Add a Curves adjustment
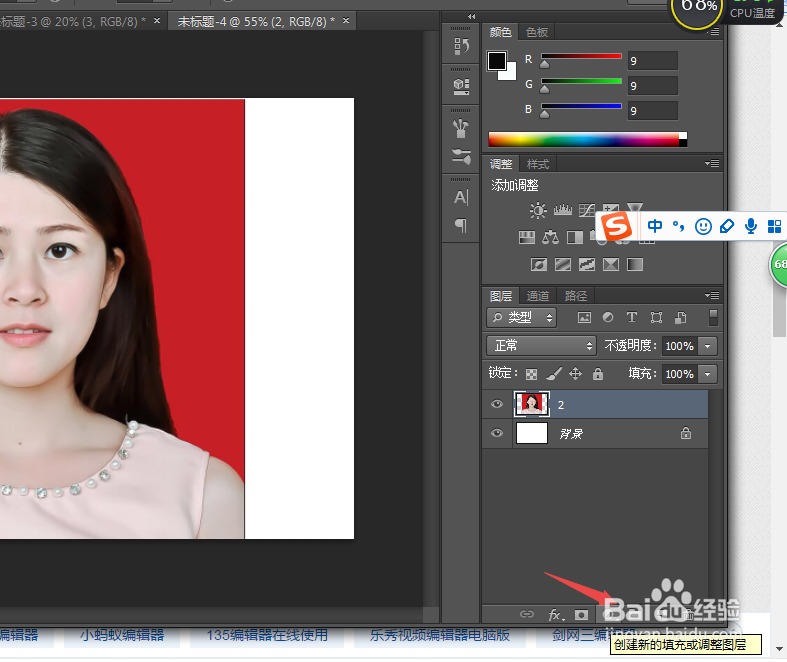This screenshot has height=662, width=787. (586, 210)
